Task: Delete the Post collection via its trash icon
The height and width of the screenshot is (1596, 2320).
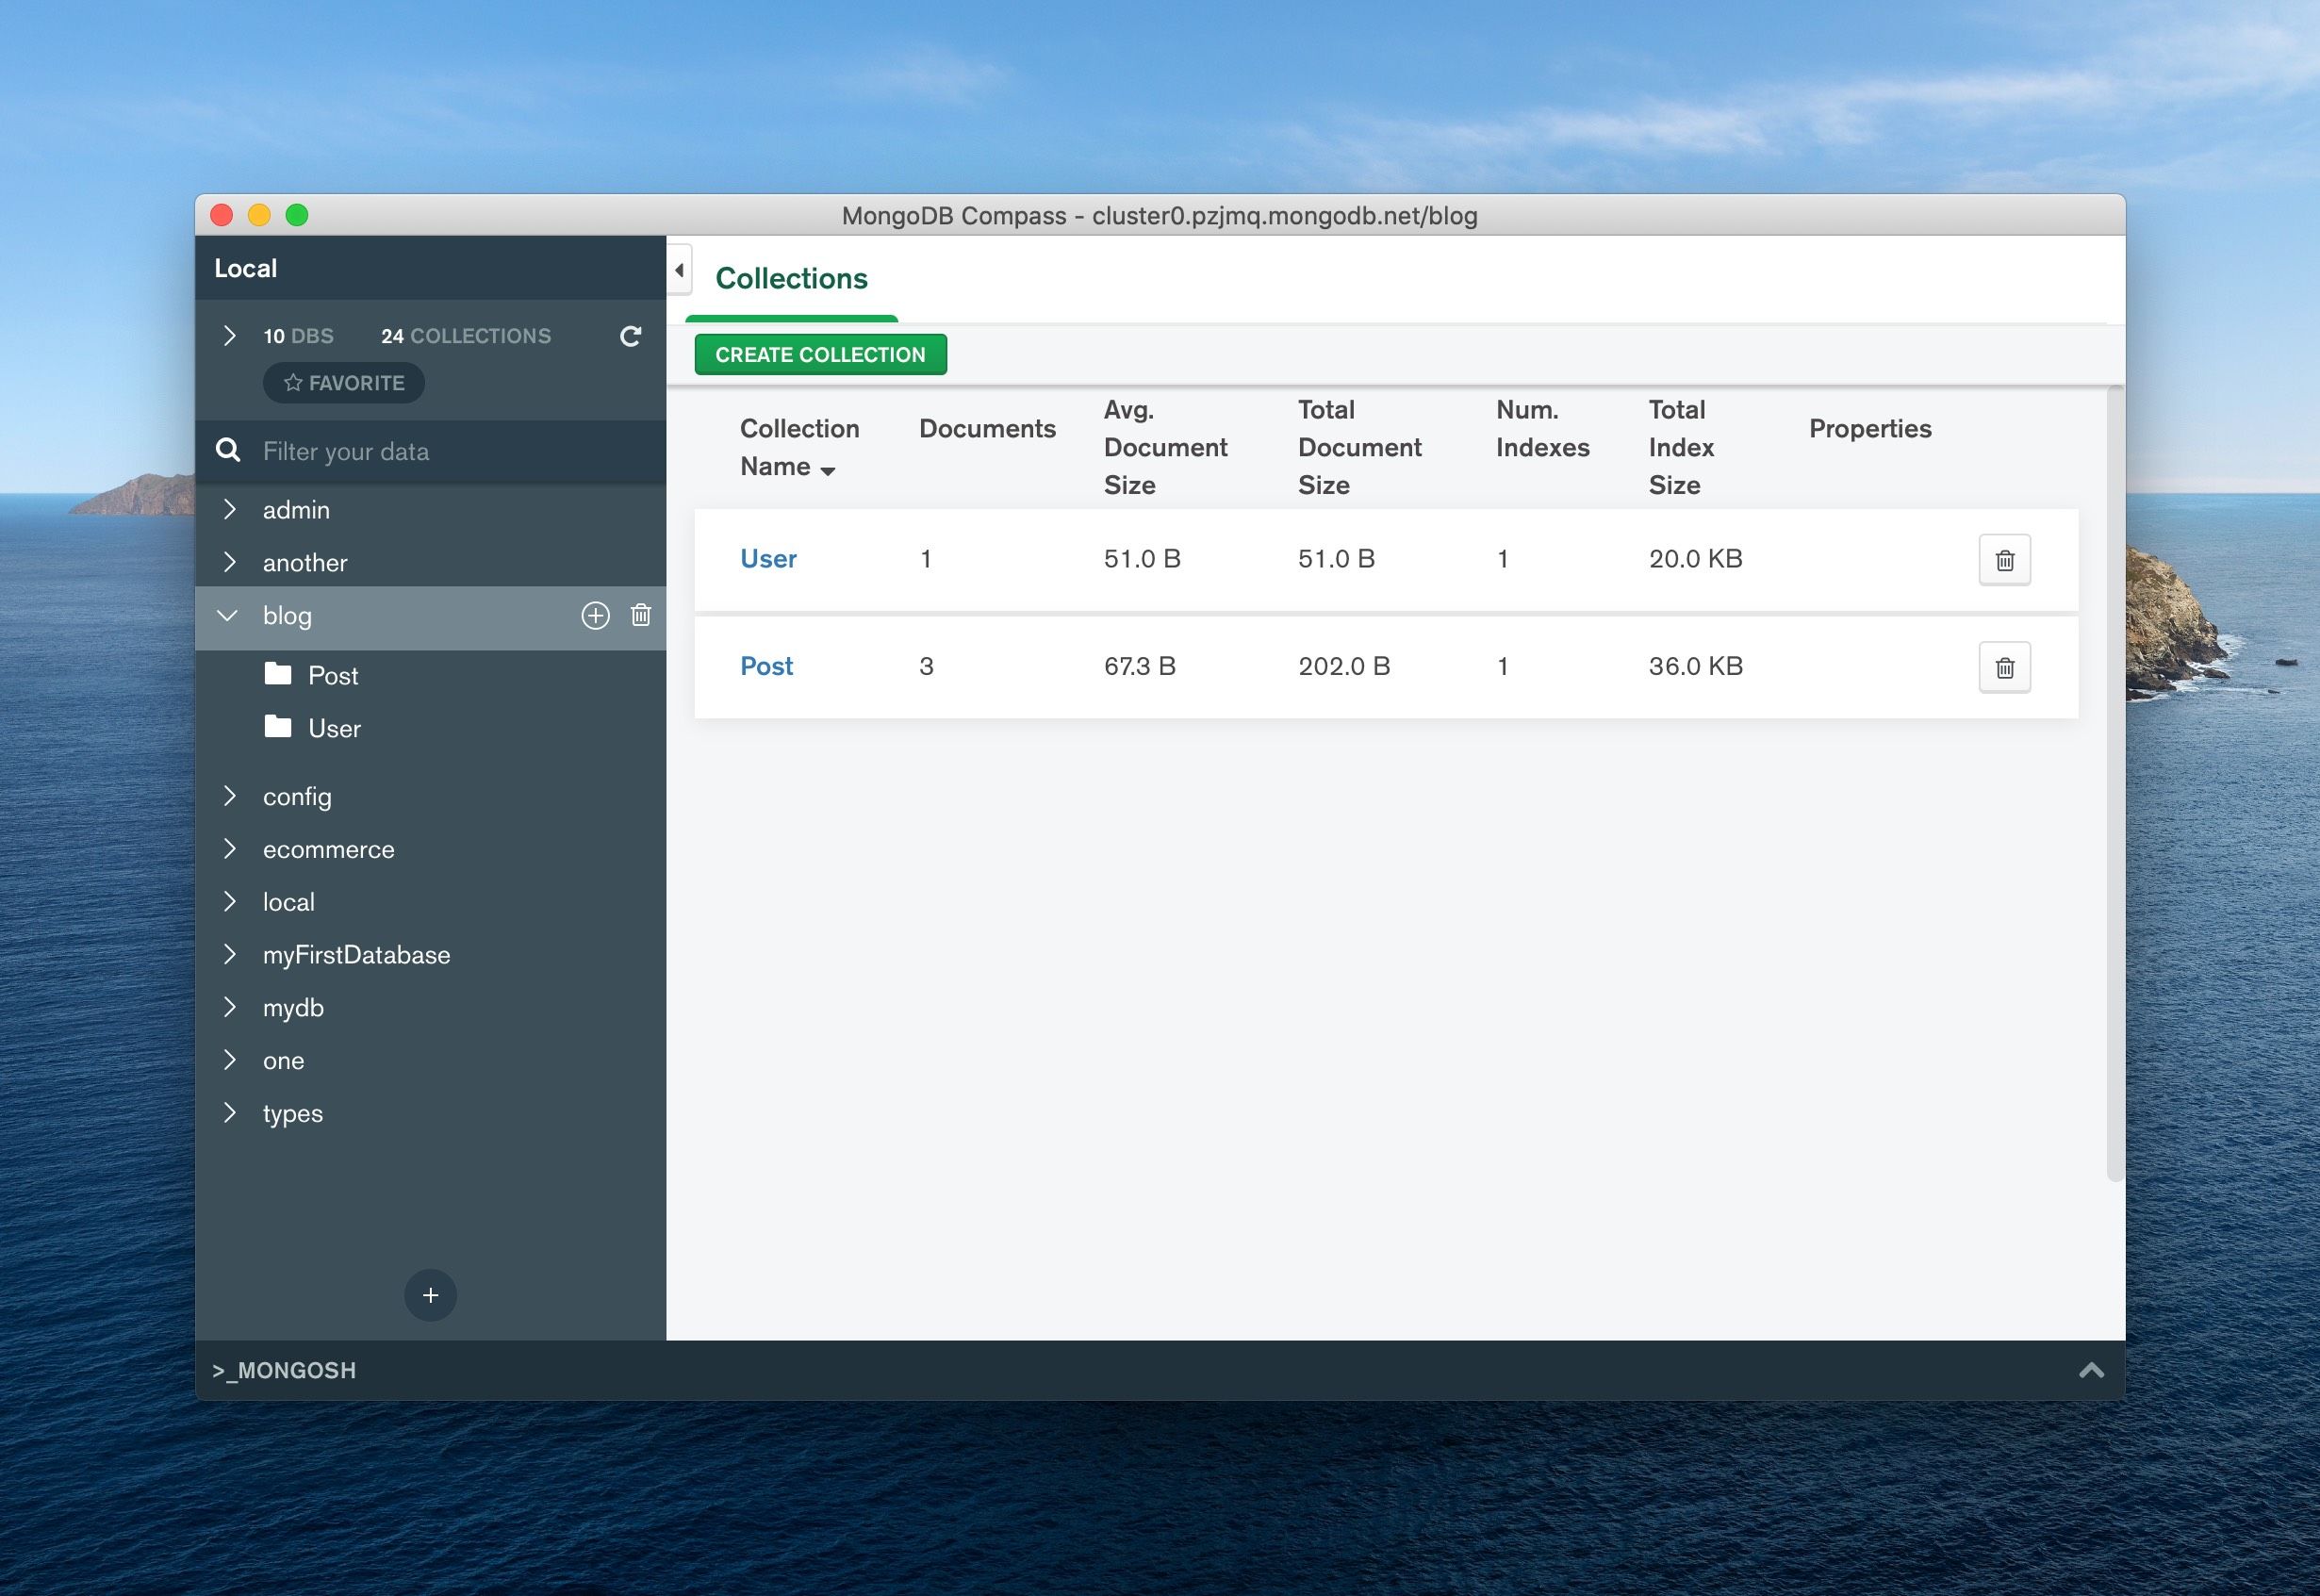Action: pyautogui.click(x=2004, y=666)
